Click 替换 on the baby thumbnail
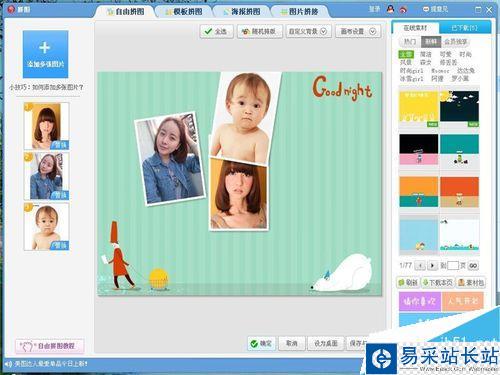The image size is (500, 375). (x=60, y=246)
